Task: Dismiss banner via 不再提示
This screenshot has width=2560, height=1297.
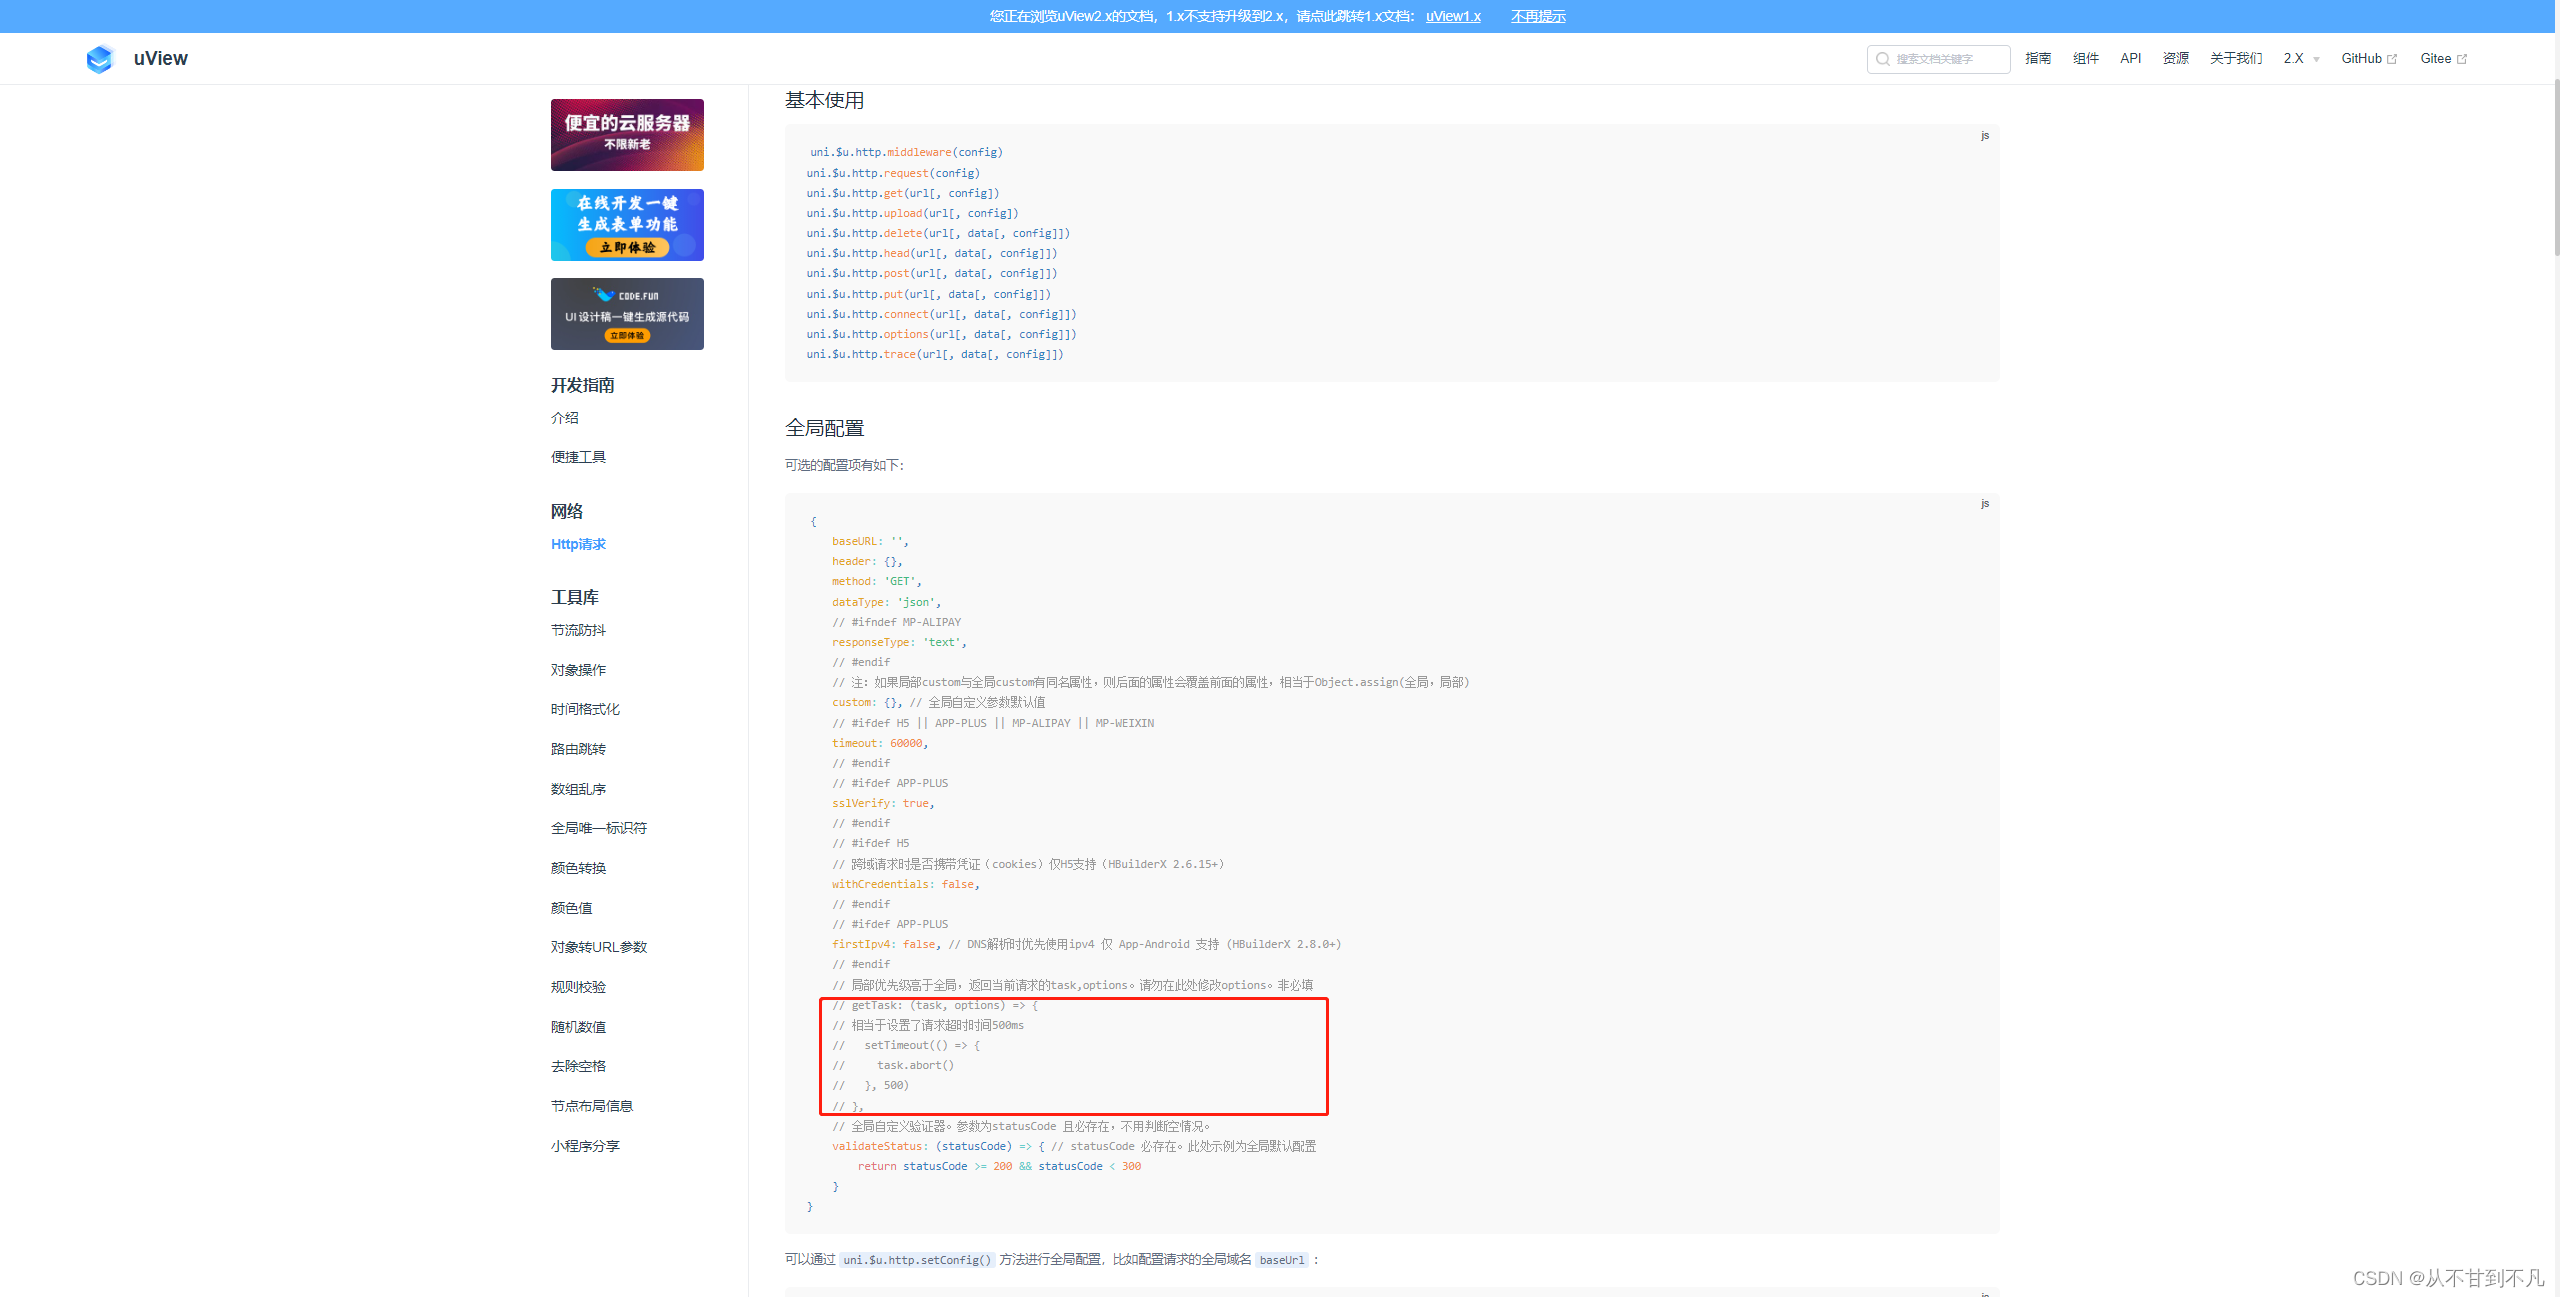Action: [1538, 16]
